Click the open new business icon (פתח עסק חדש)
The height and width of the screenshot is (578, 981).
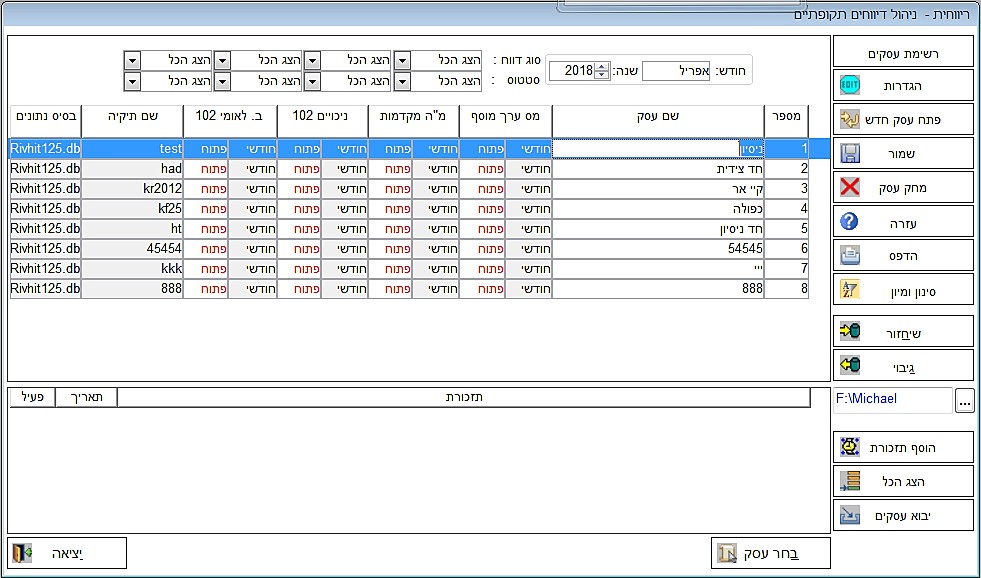point(850,119)
